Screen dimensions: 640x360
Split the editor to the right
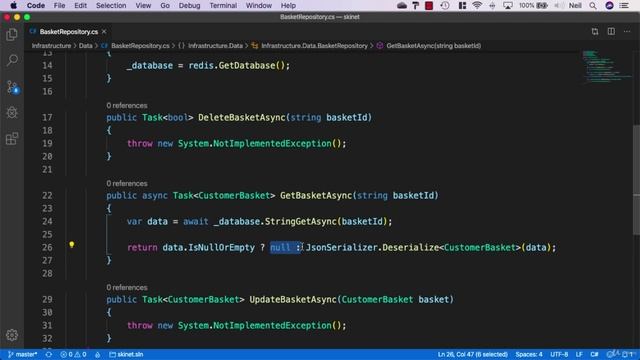pos(611,31)
